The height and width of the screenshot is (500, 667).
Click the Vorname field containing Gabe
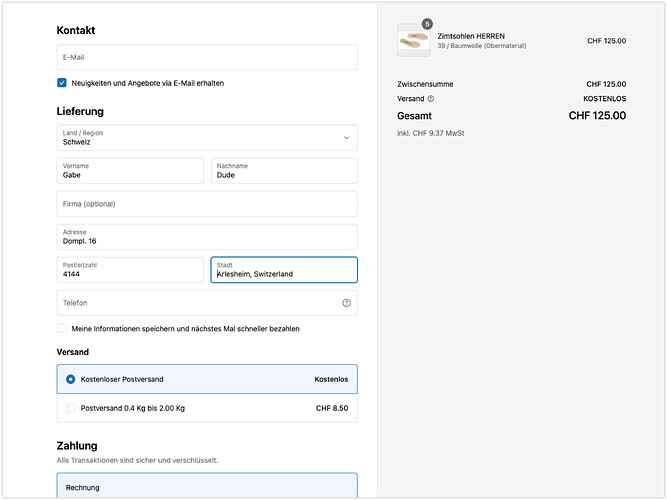click(130, 171)
